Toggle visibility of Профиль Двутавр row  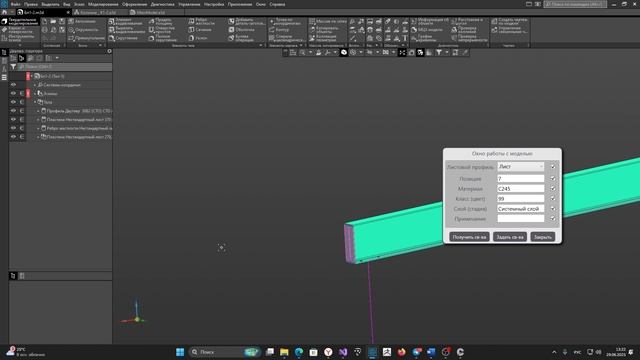pyautogui.click(x=13, y=111)
